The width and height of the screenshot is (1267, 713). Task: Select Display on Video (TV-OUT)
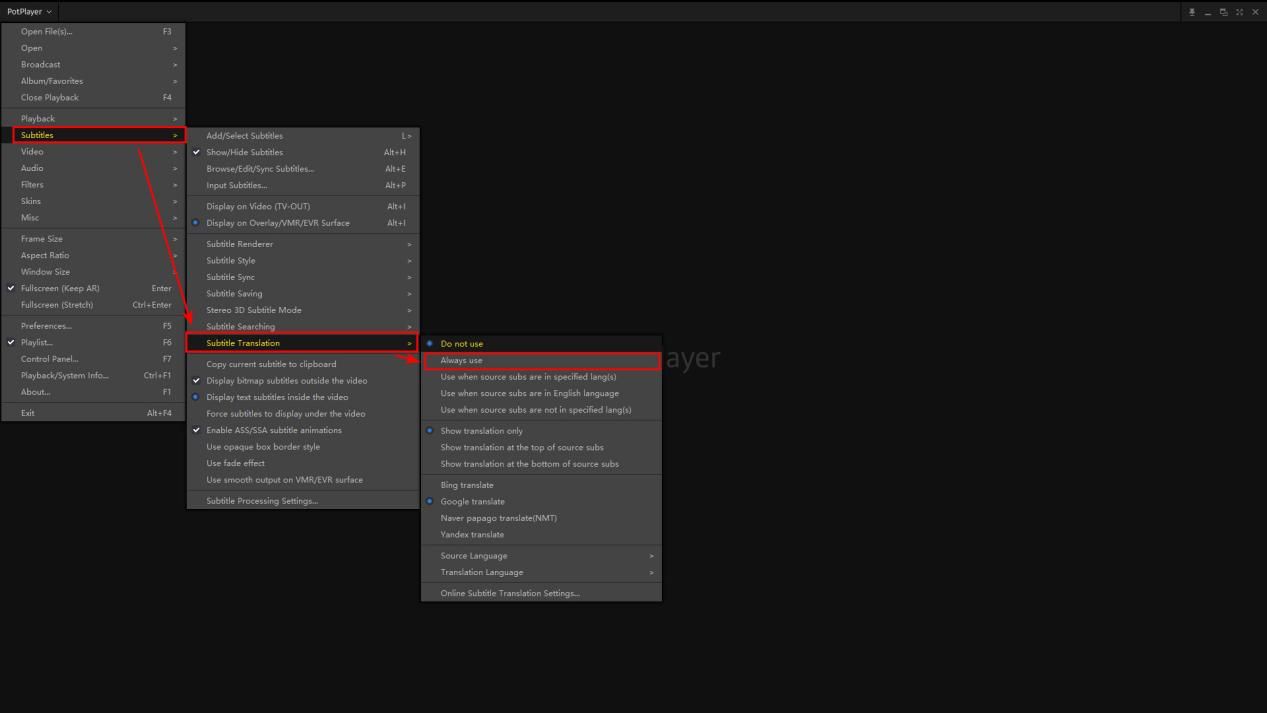tap(302, 206)
